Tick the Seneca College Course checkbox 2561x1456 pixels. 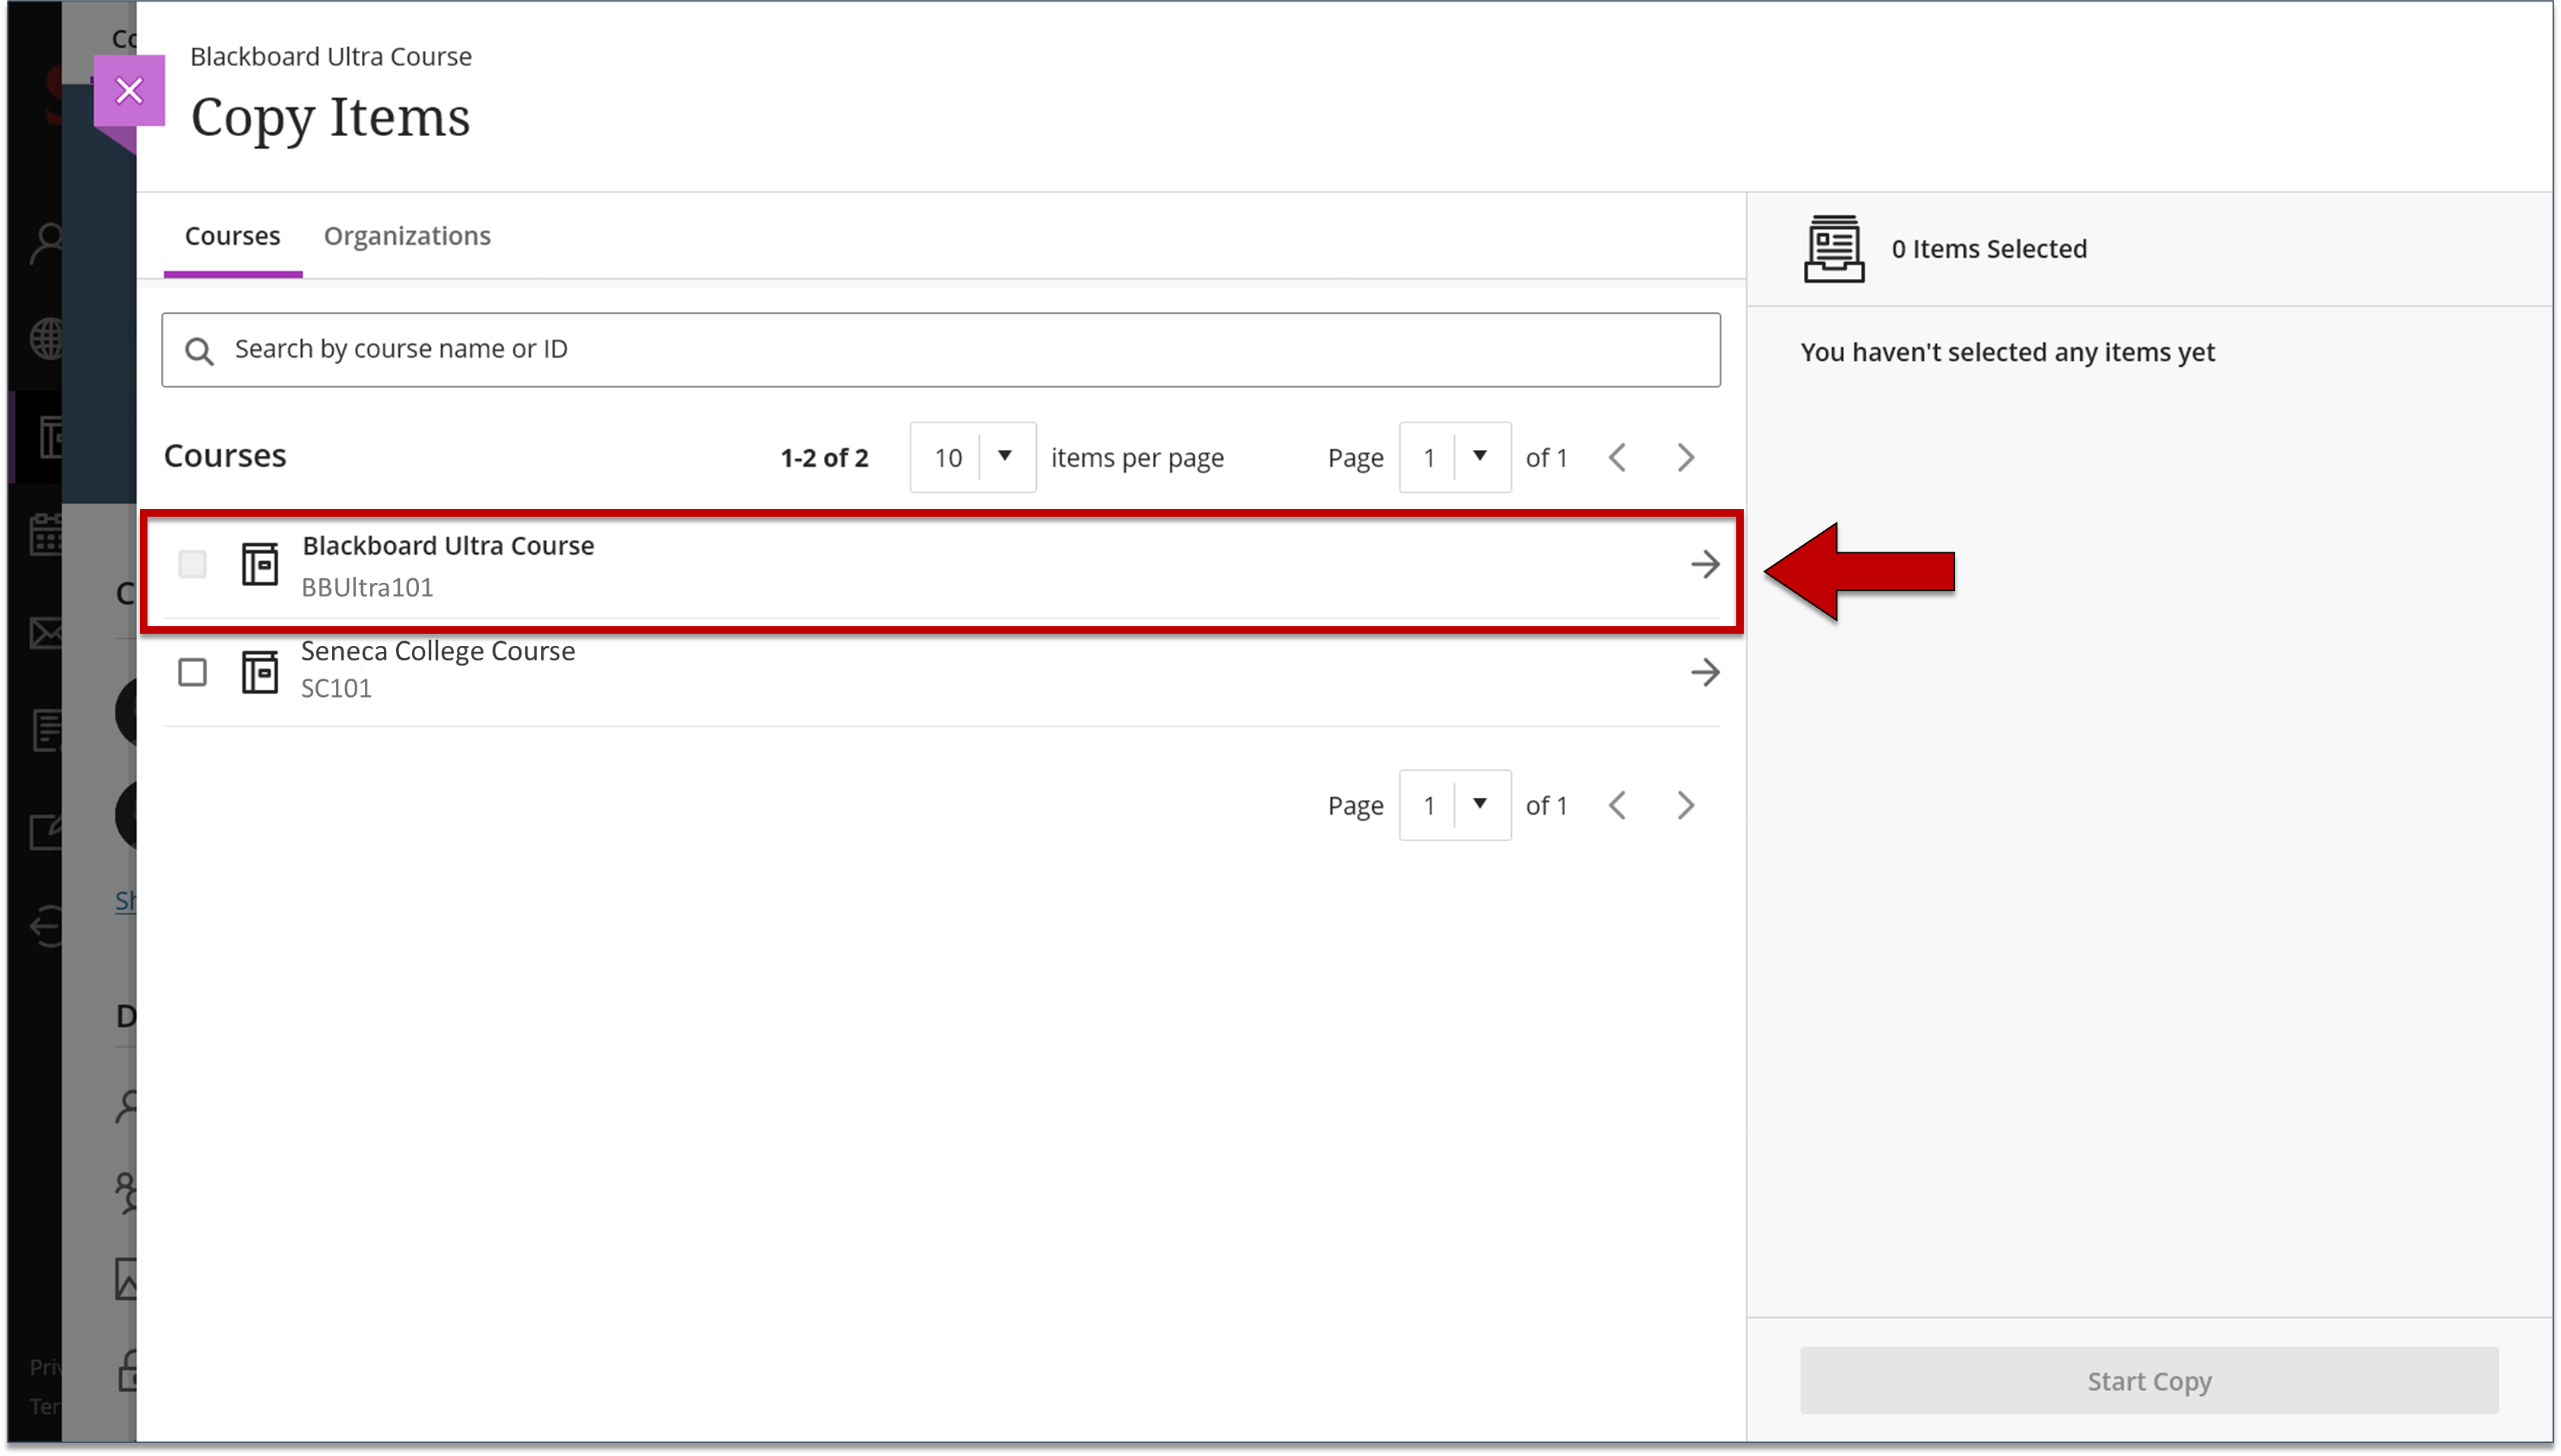coord(192,672)
